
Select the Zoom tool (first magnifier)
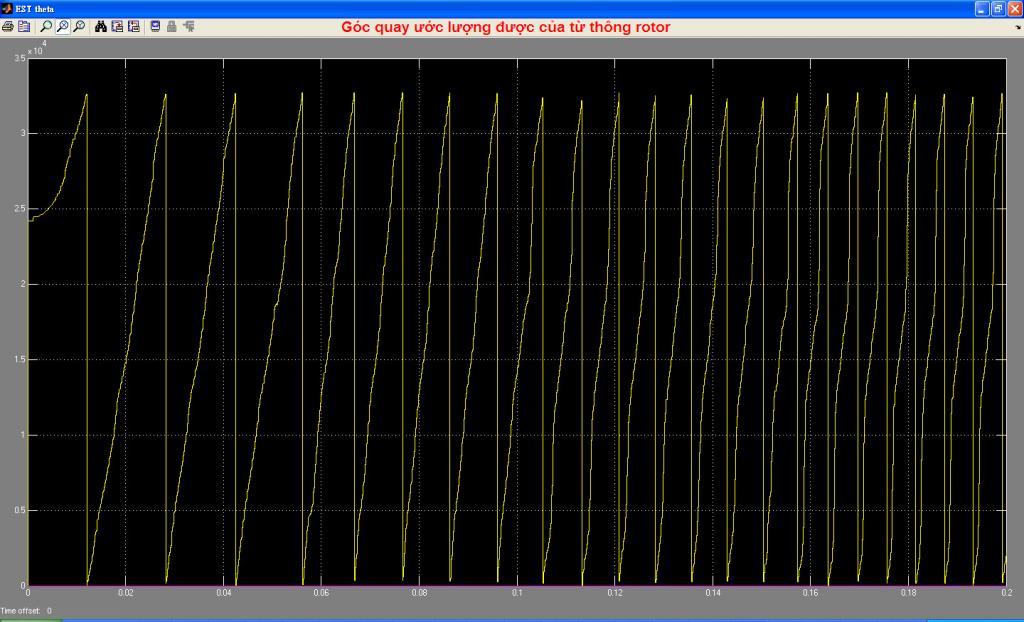pyautogui.click(x=46, y=27)
